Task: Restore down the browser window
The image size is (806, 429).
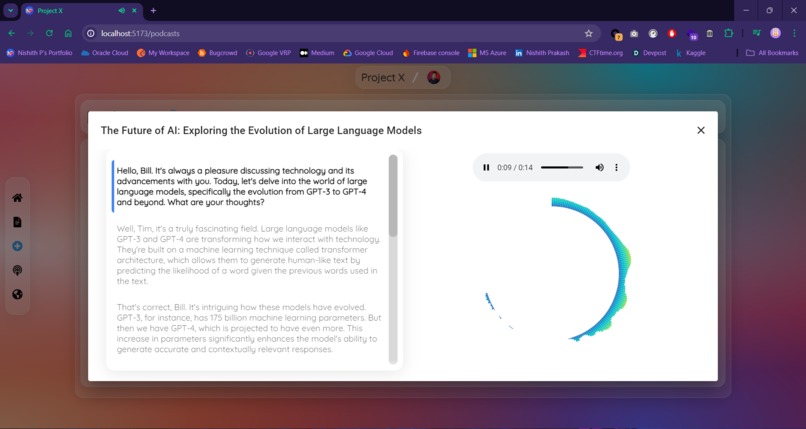Action: tap(770, 10)
